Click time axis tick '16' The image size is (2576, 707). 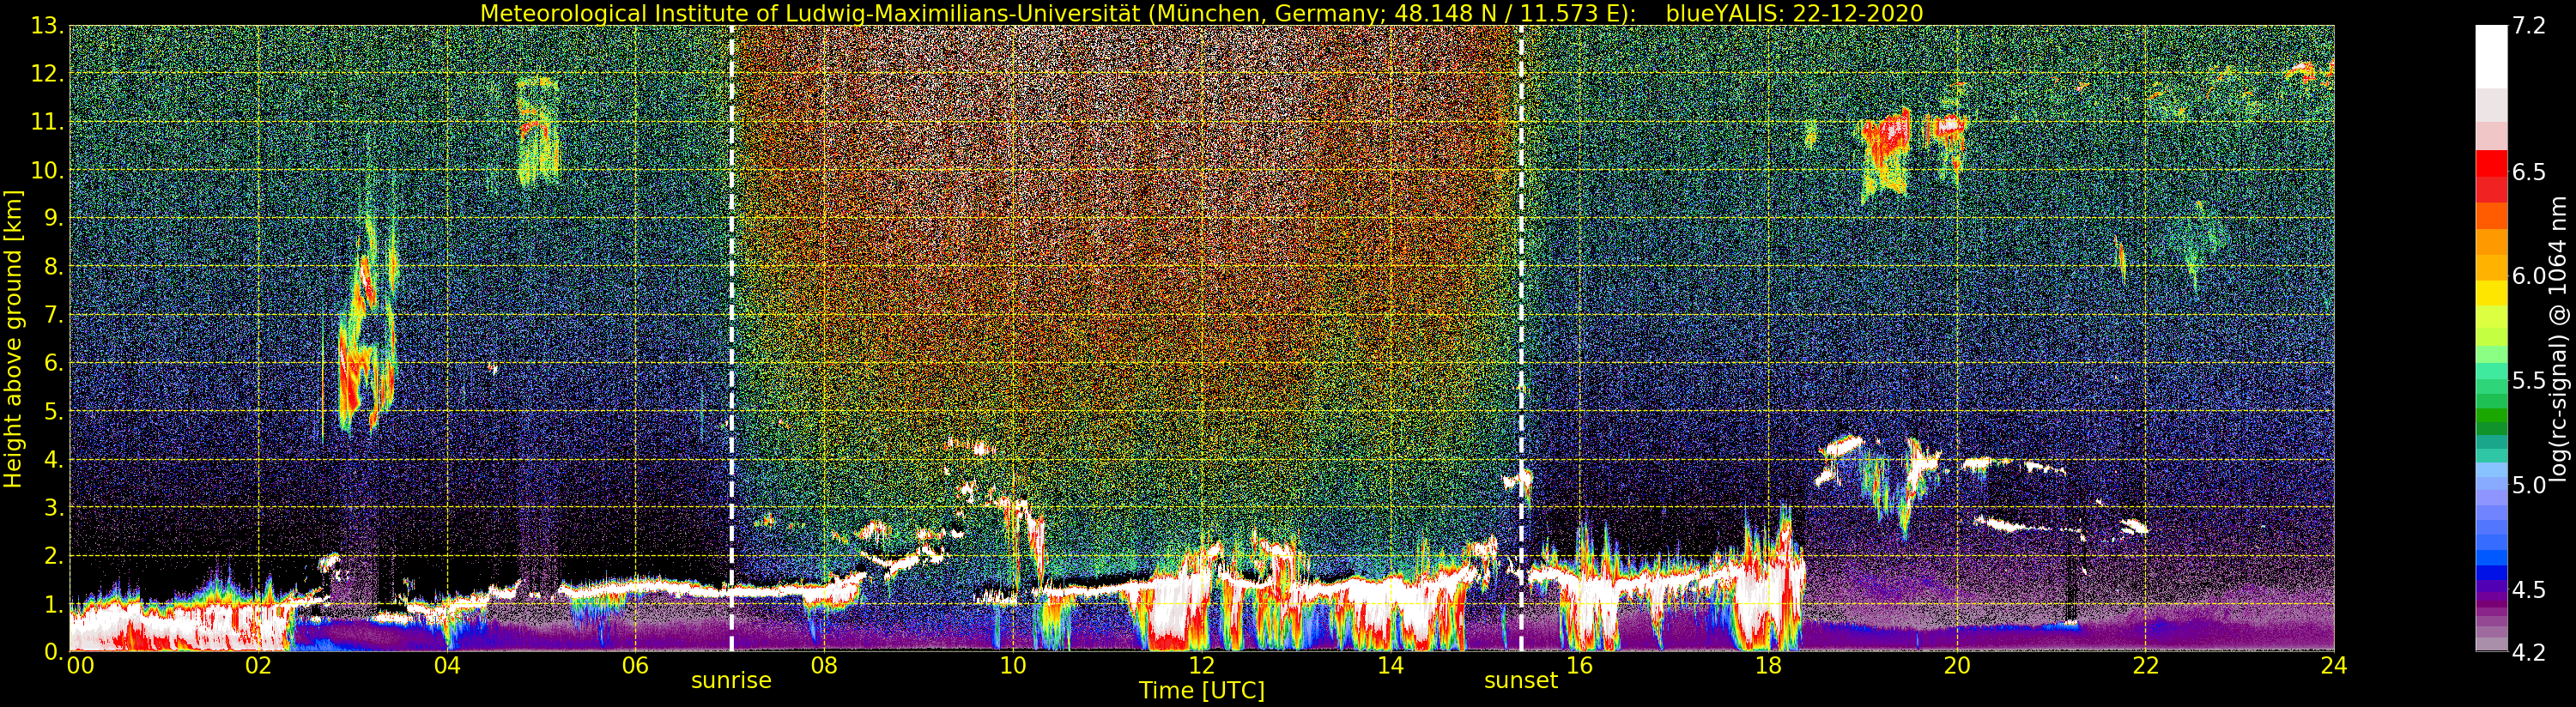[1579, 665]
